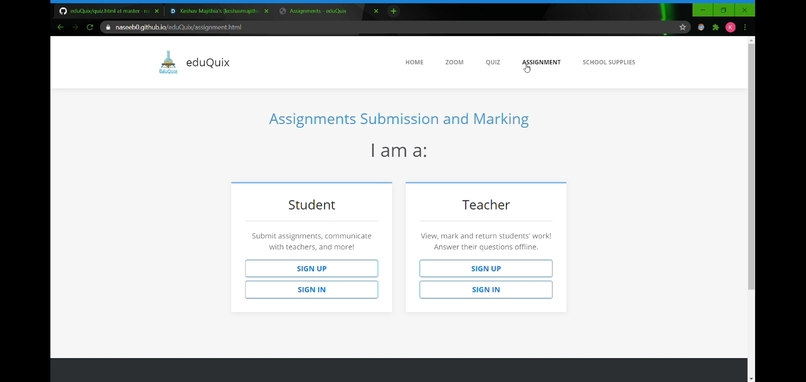The height and width of the screenshot is (382, 806).
Task: Click the Teacher SIGN UP button
Action: pos(486,268)
